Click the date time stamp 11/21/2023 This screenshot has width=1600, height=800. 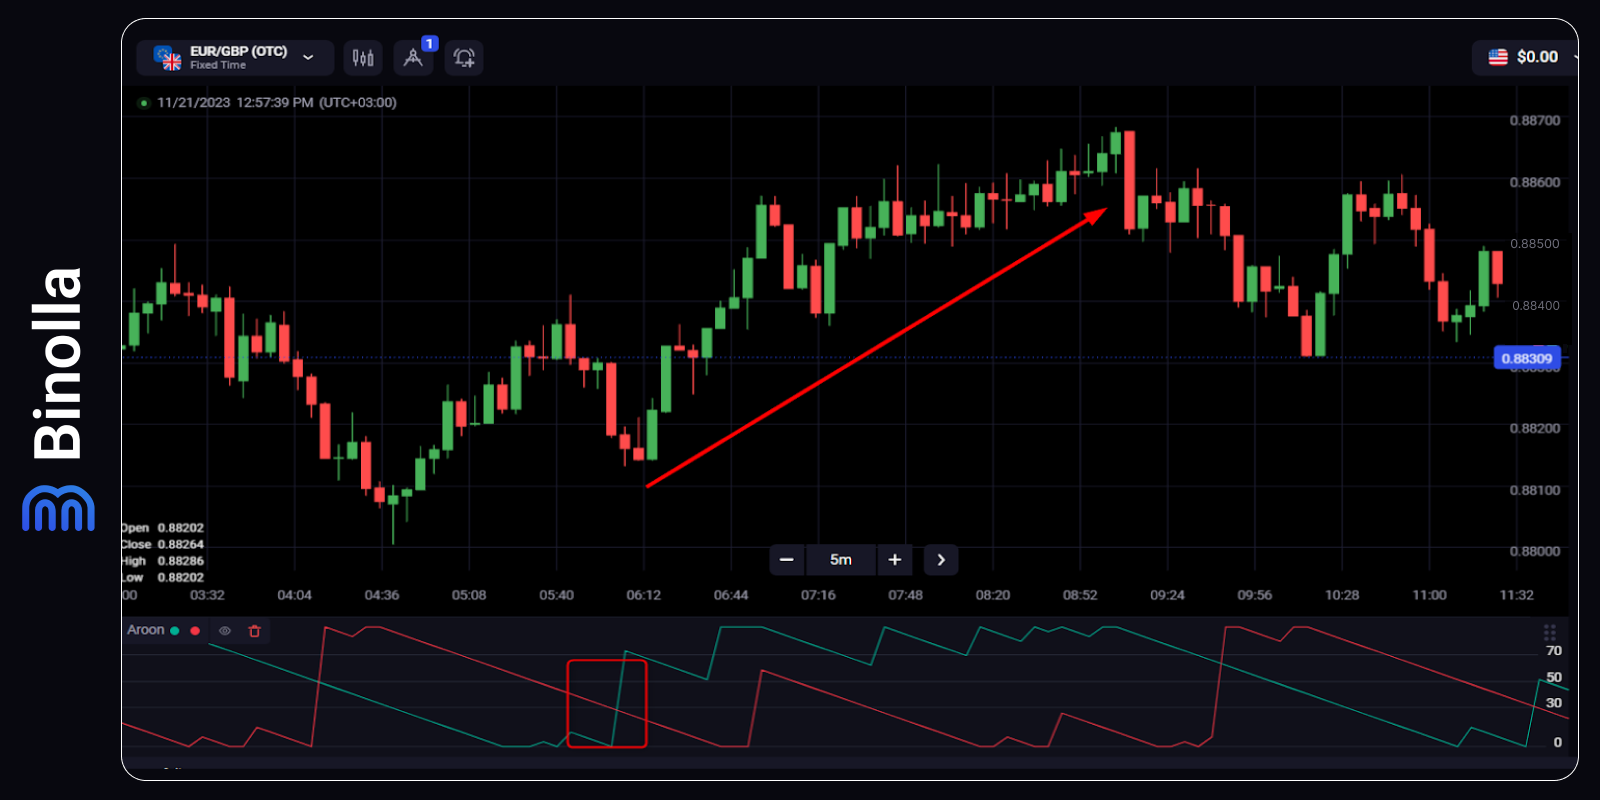point(277,102)
